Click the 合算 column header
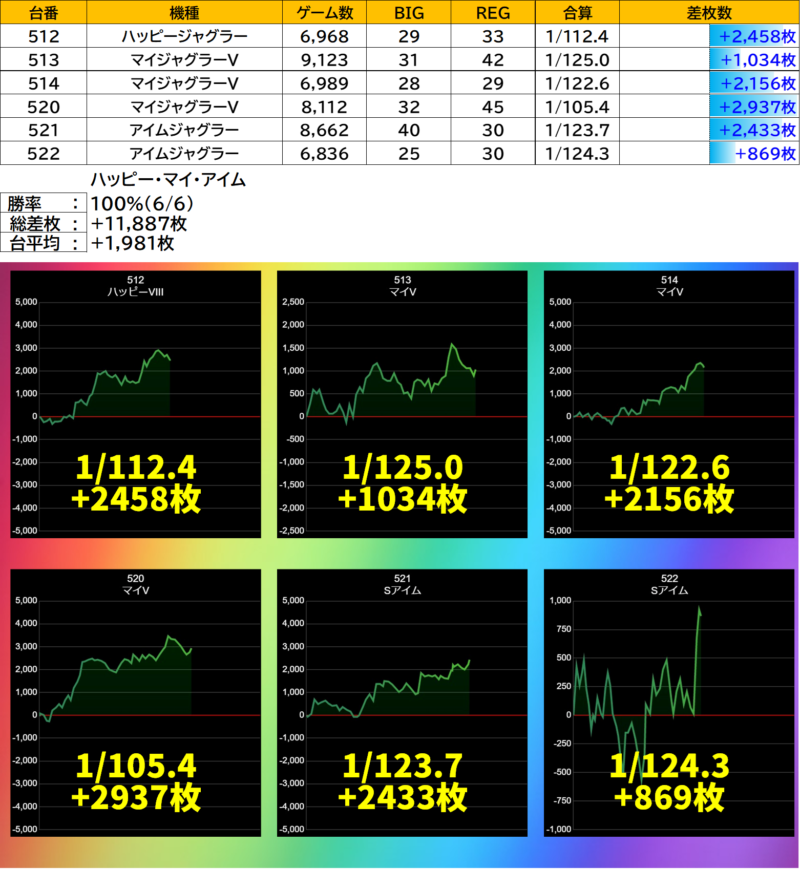This screenshot has height=869, width=800. point(577,12)
